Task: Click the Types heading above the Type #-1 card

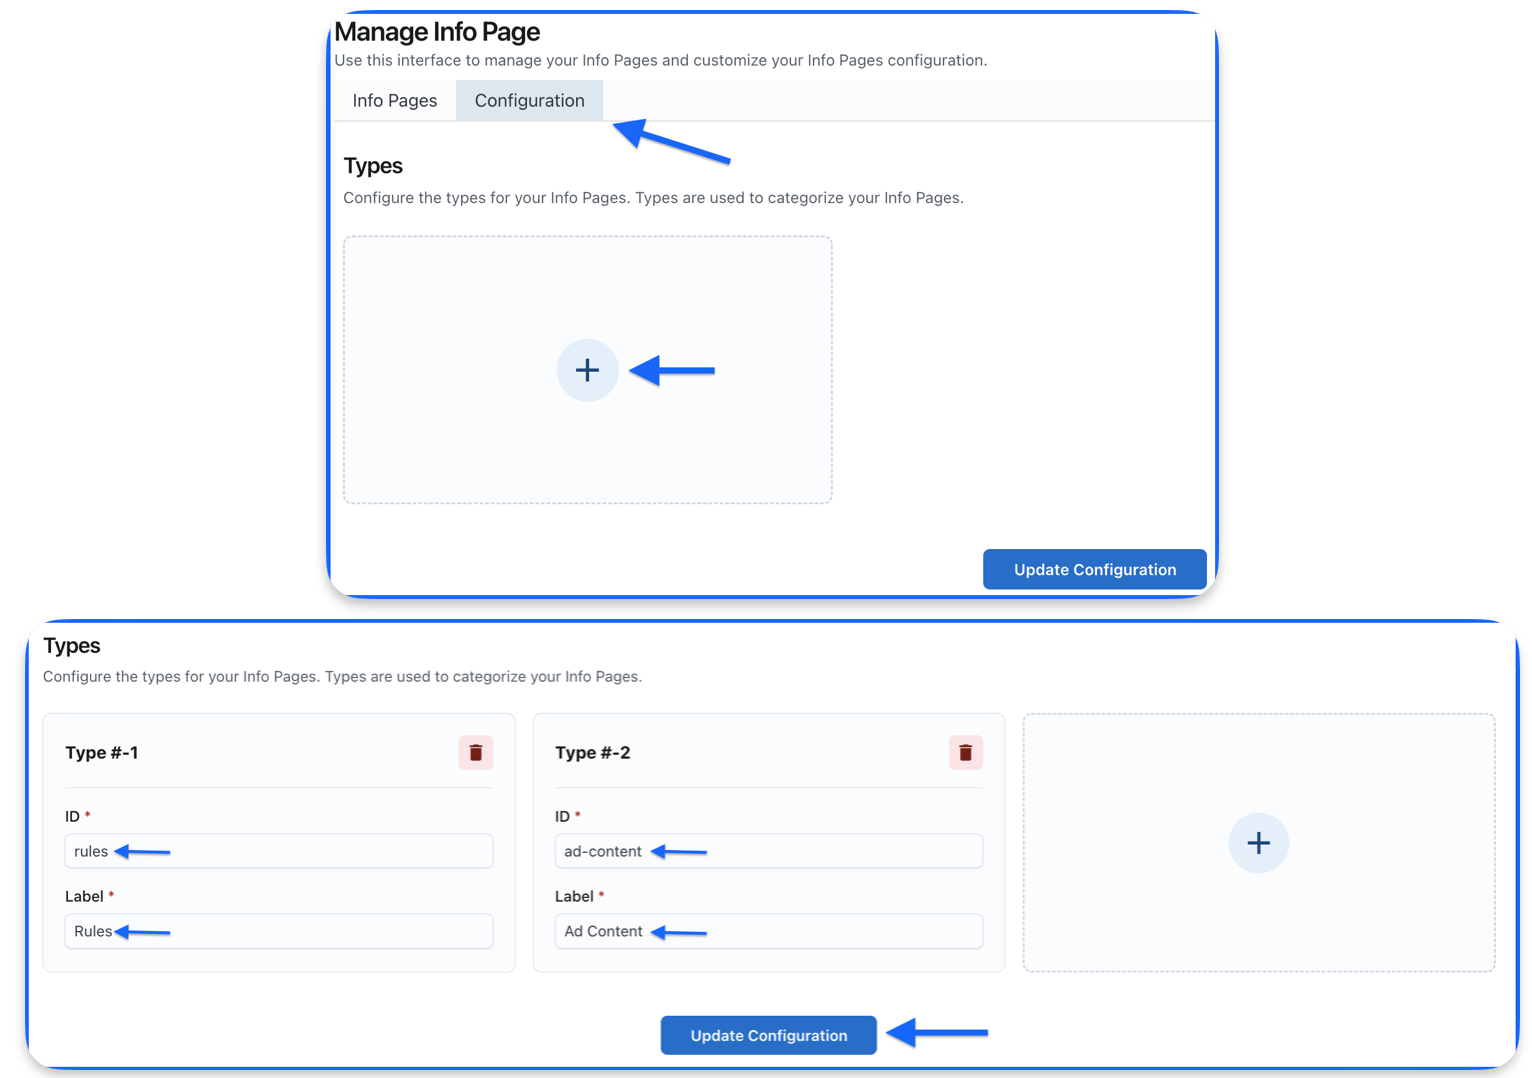Action: 72,646
